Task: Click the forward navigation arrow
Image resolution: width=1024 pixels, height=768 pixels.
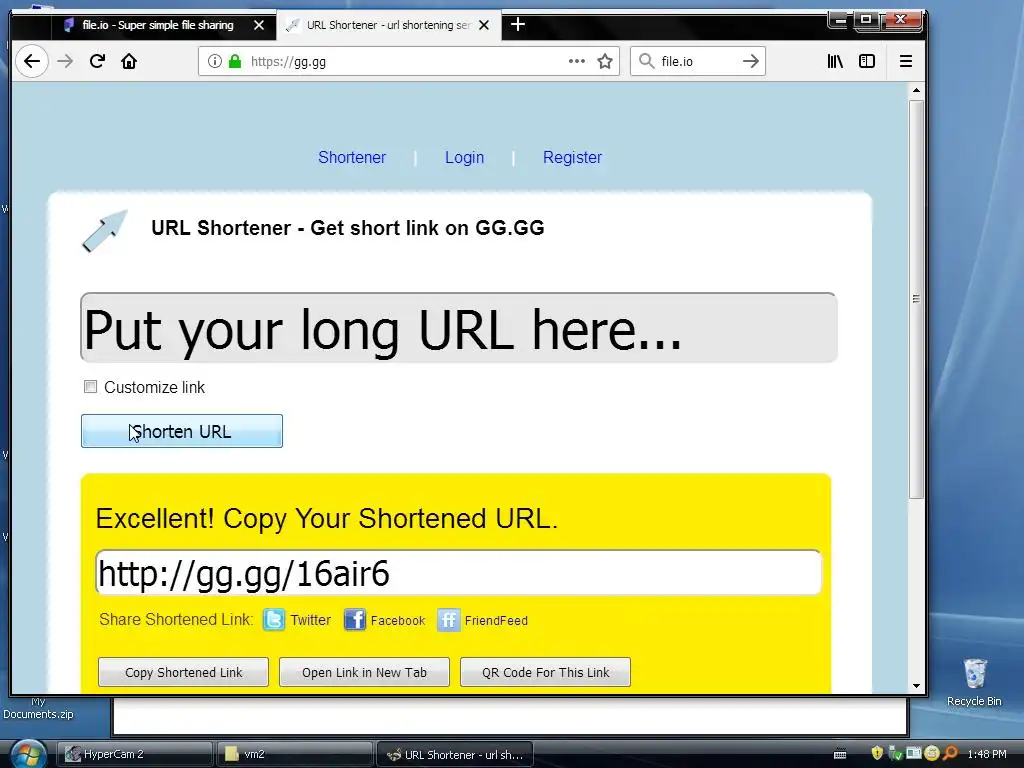Action: click(x=65, y=61)
